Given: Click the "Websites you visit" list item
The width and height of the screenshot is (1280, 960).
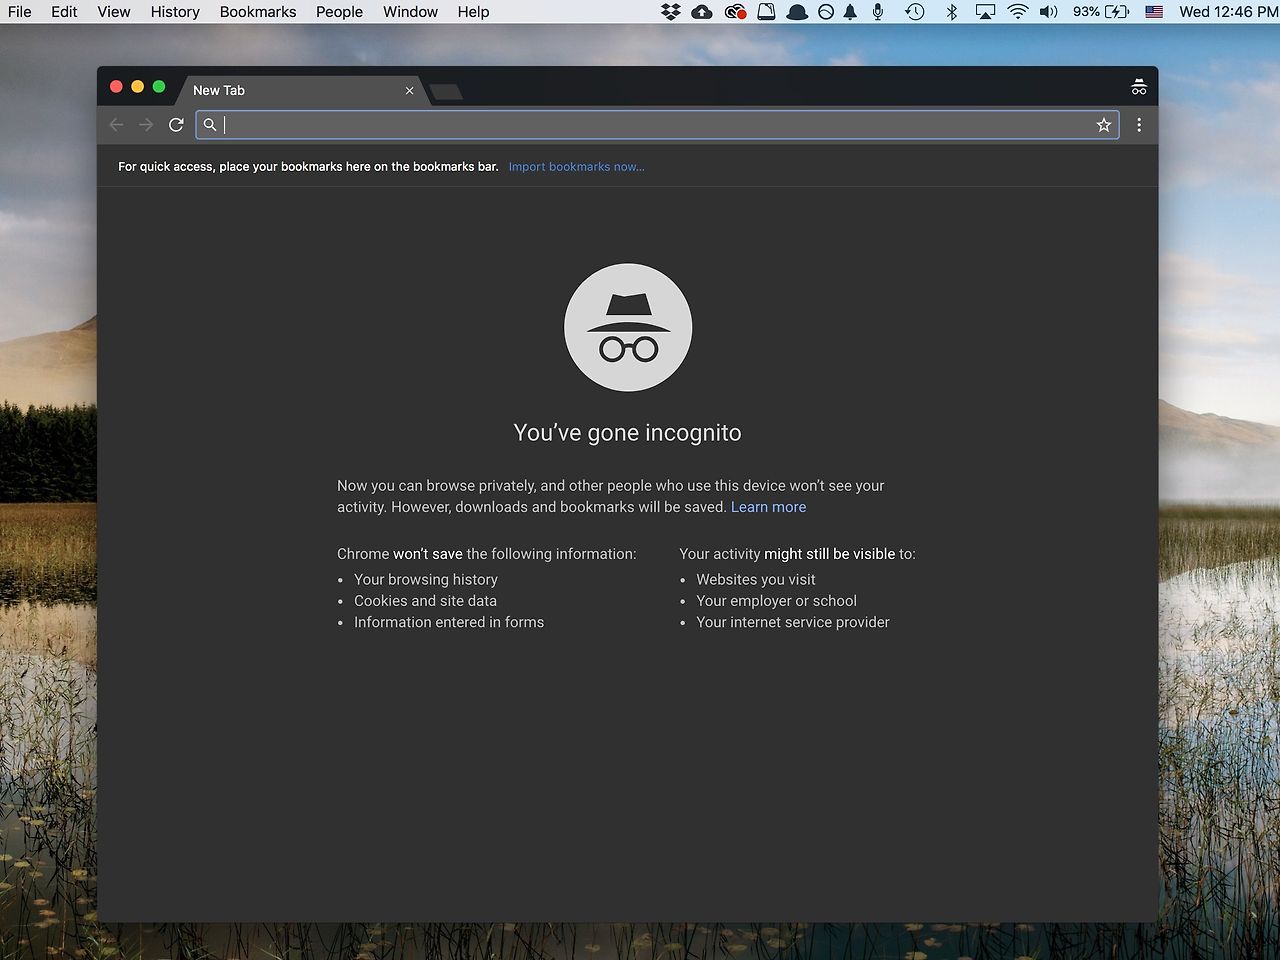Looking at the screenshot, I should tap(756, 579).
